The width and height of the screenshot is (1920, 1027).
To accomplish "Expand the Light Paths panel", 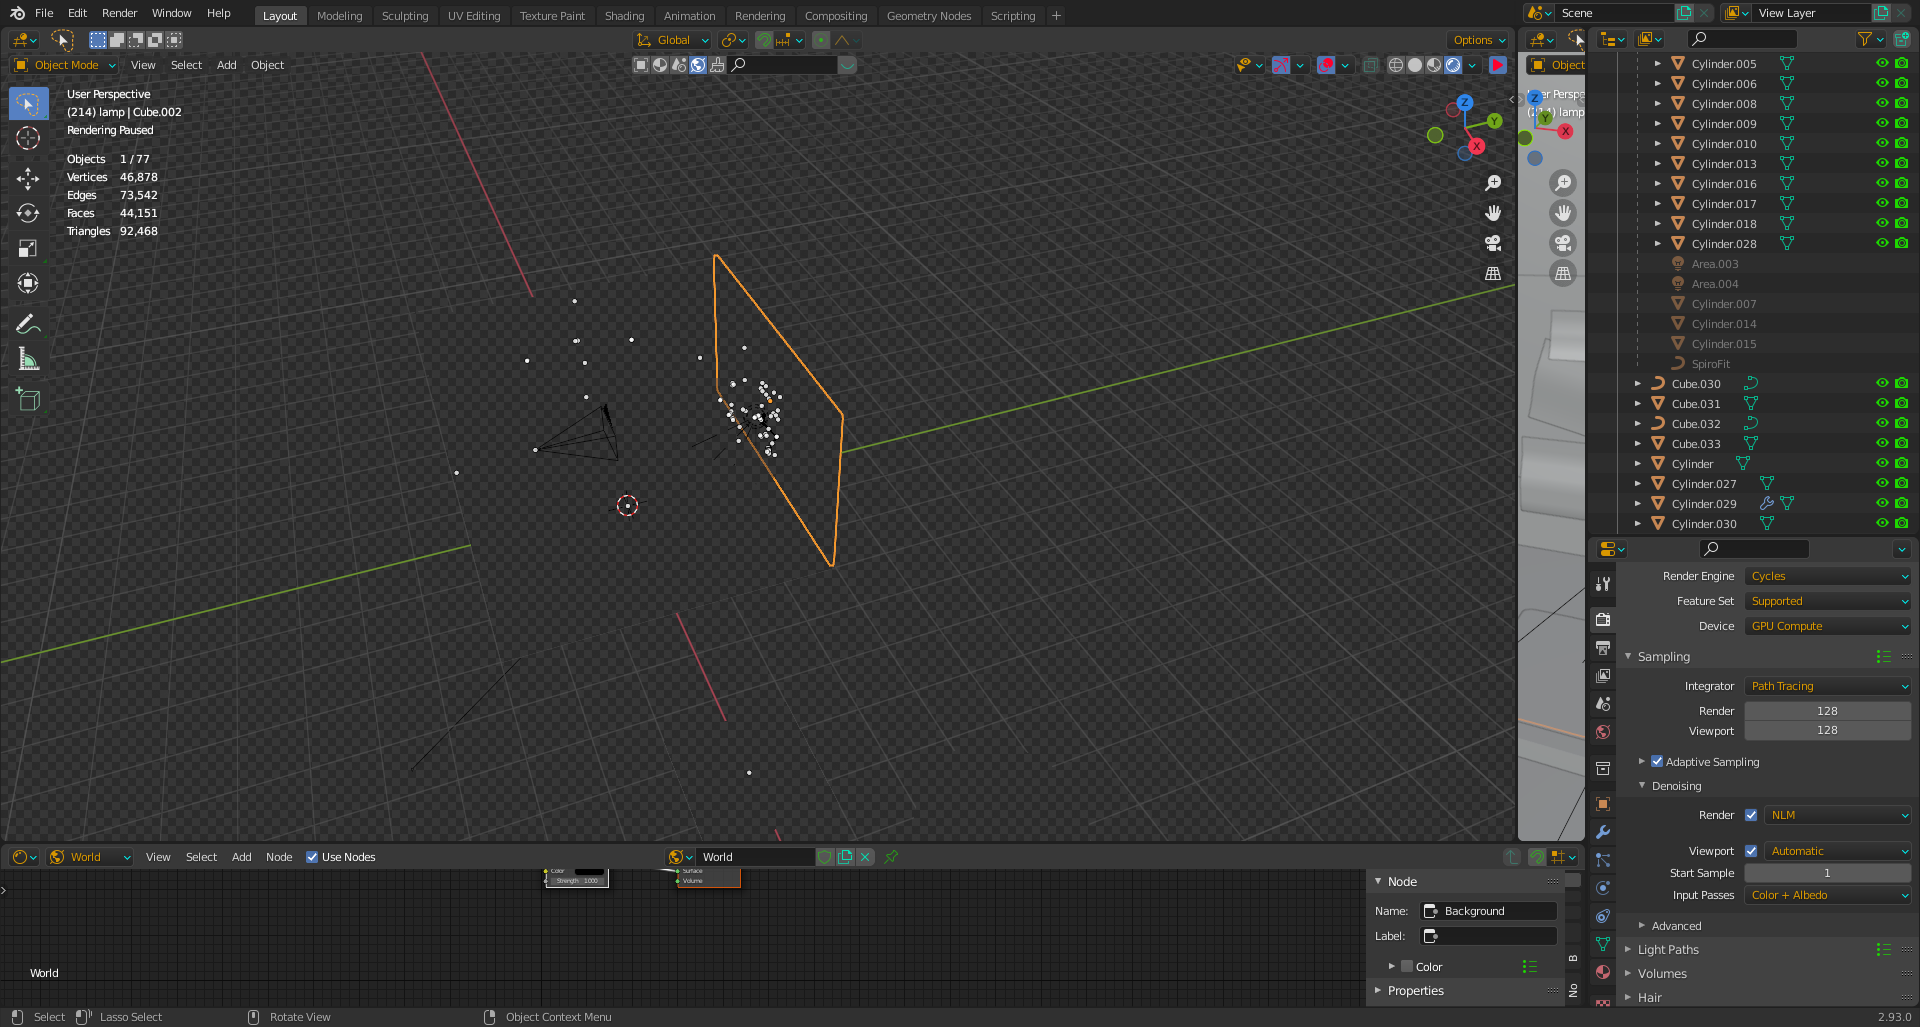I will (1668, 949).
